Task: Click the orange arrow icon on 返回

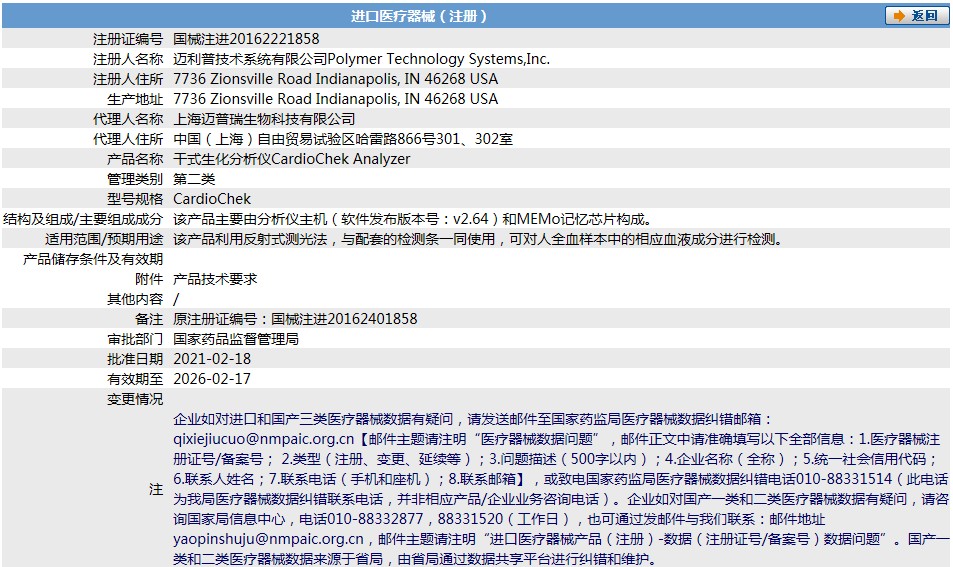Action: pyautogui.click(x=899, y=16)
